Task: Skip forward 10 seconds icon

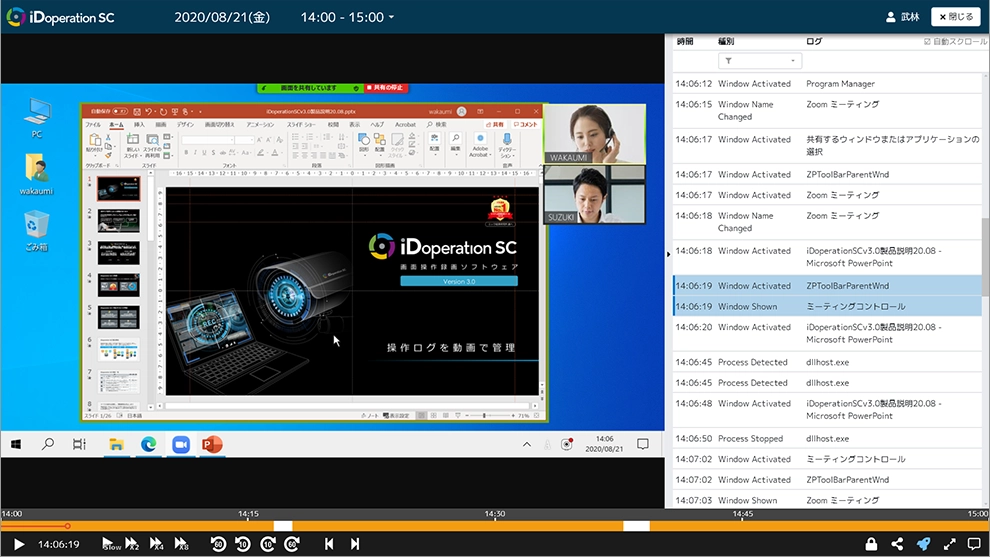Action: (x=267, y=544)
